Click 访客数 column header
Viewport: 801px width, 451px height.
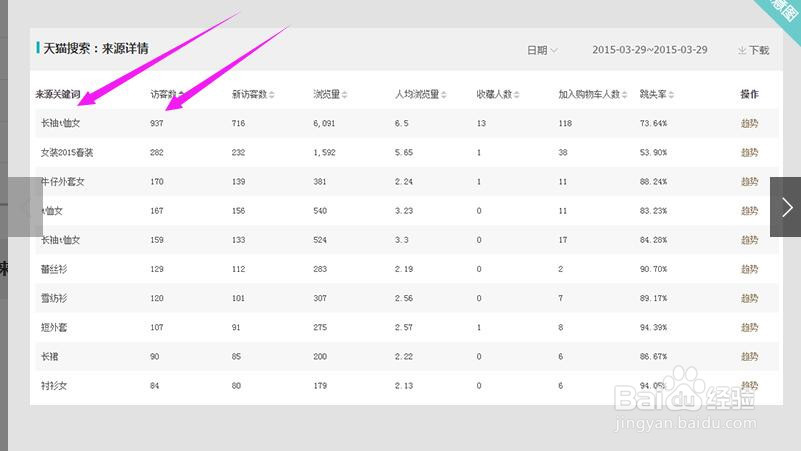click(x=163, y=94)
